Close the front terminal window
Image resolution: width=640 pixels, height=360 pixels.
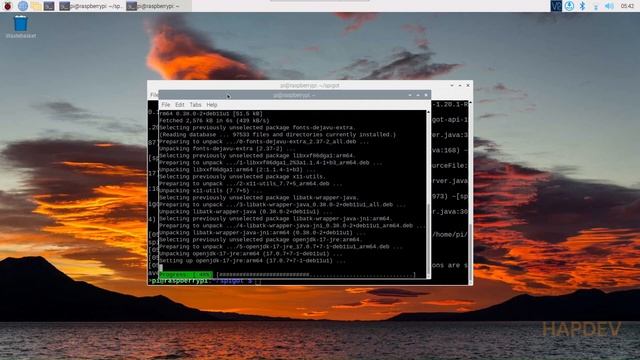click(426, 95)
